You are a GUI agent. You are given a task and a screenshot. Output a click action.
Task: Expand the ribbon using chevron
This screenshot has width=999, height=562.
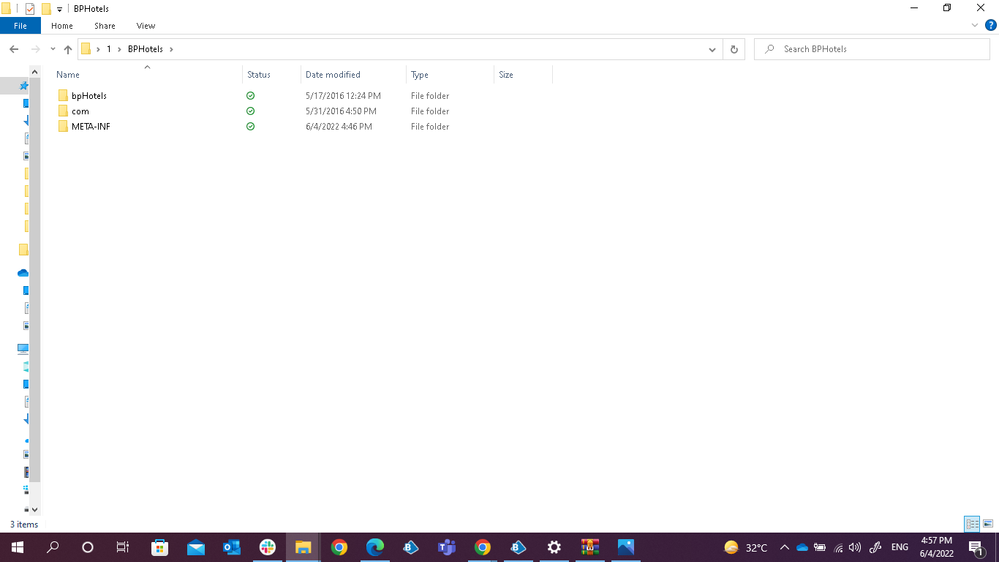975,26
